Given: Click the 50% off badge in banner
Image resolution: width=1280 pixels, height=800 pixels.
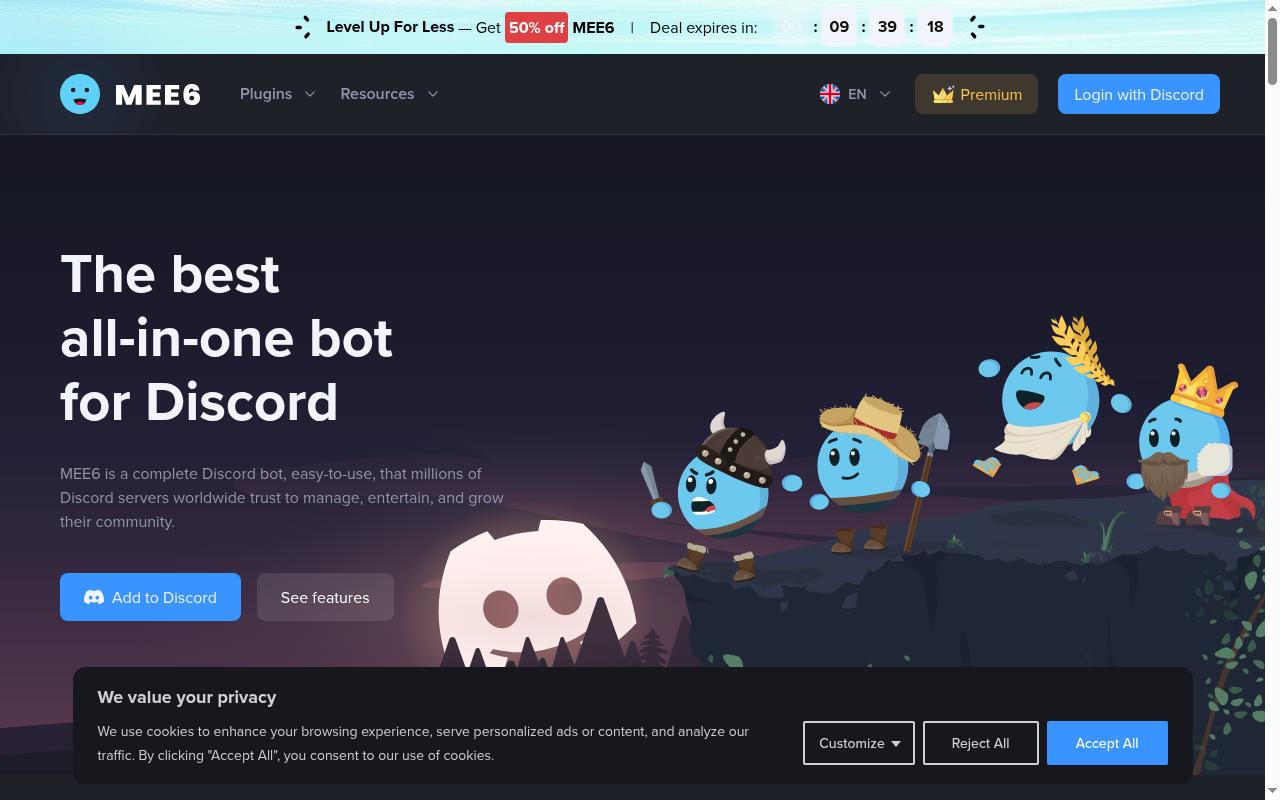Looking at the screenshot, I should pos(536,27).
